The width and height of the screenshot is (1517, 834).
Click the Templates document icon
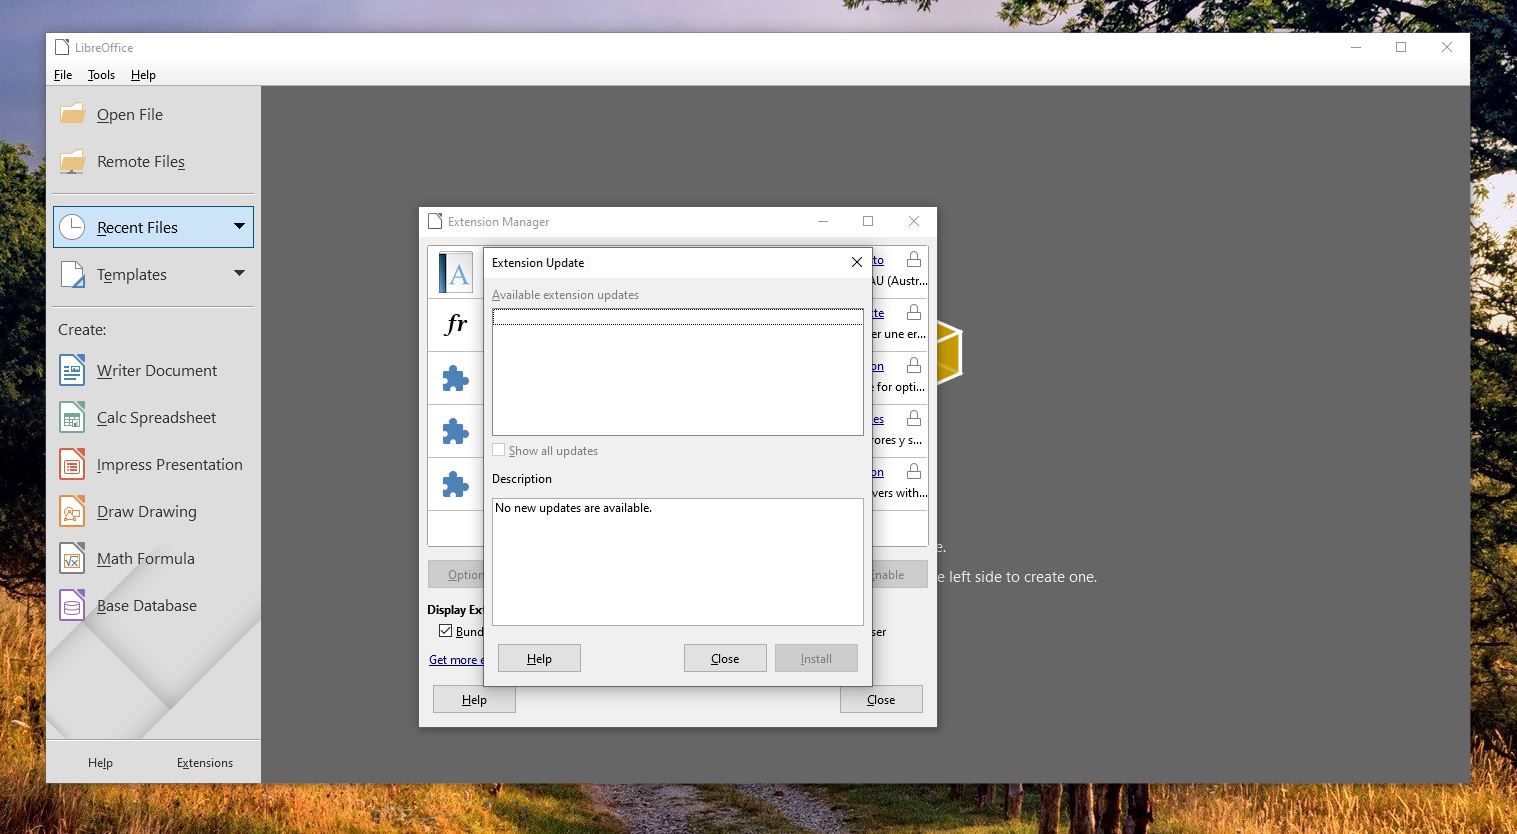pos(72,274)
